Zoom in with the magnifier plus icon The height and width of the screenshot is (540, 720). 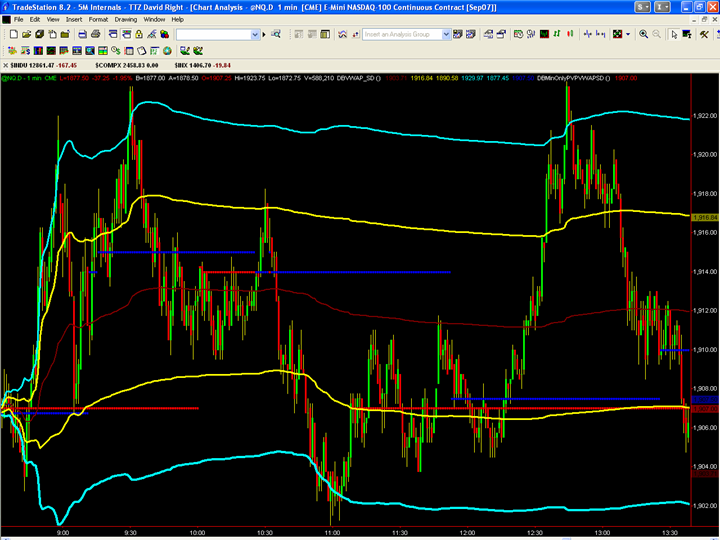[644, 34]
